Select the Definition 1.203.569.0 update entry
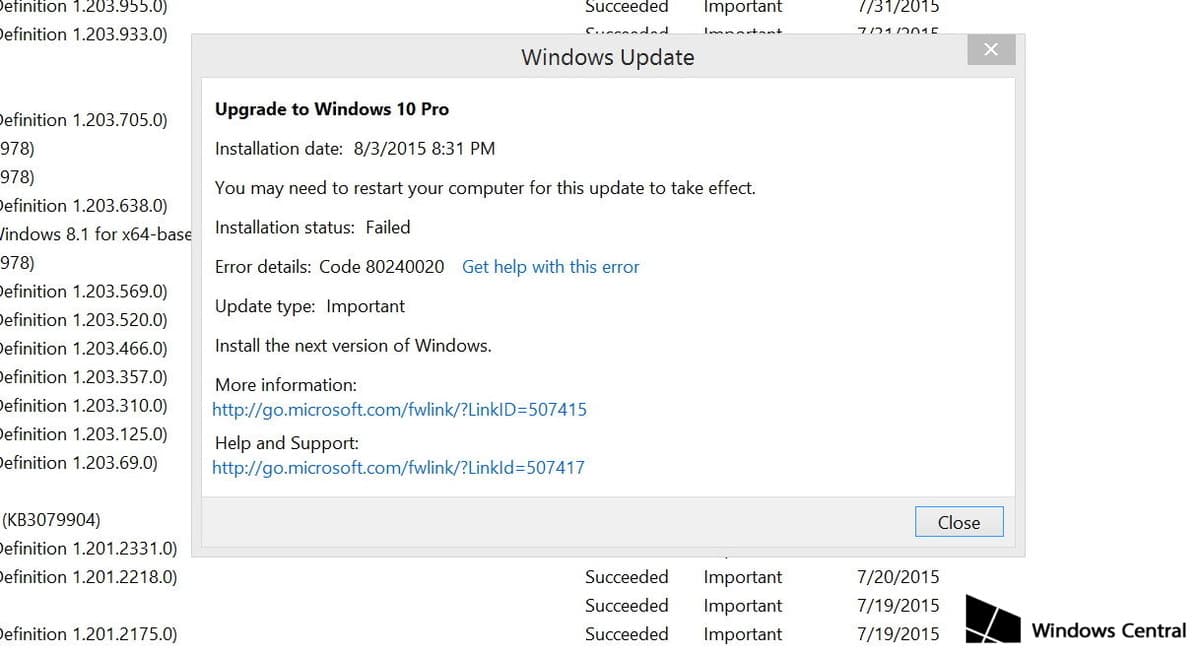This screenshot has height=655, width=1200. [x=83, y=292]
